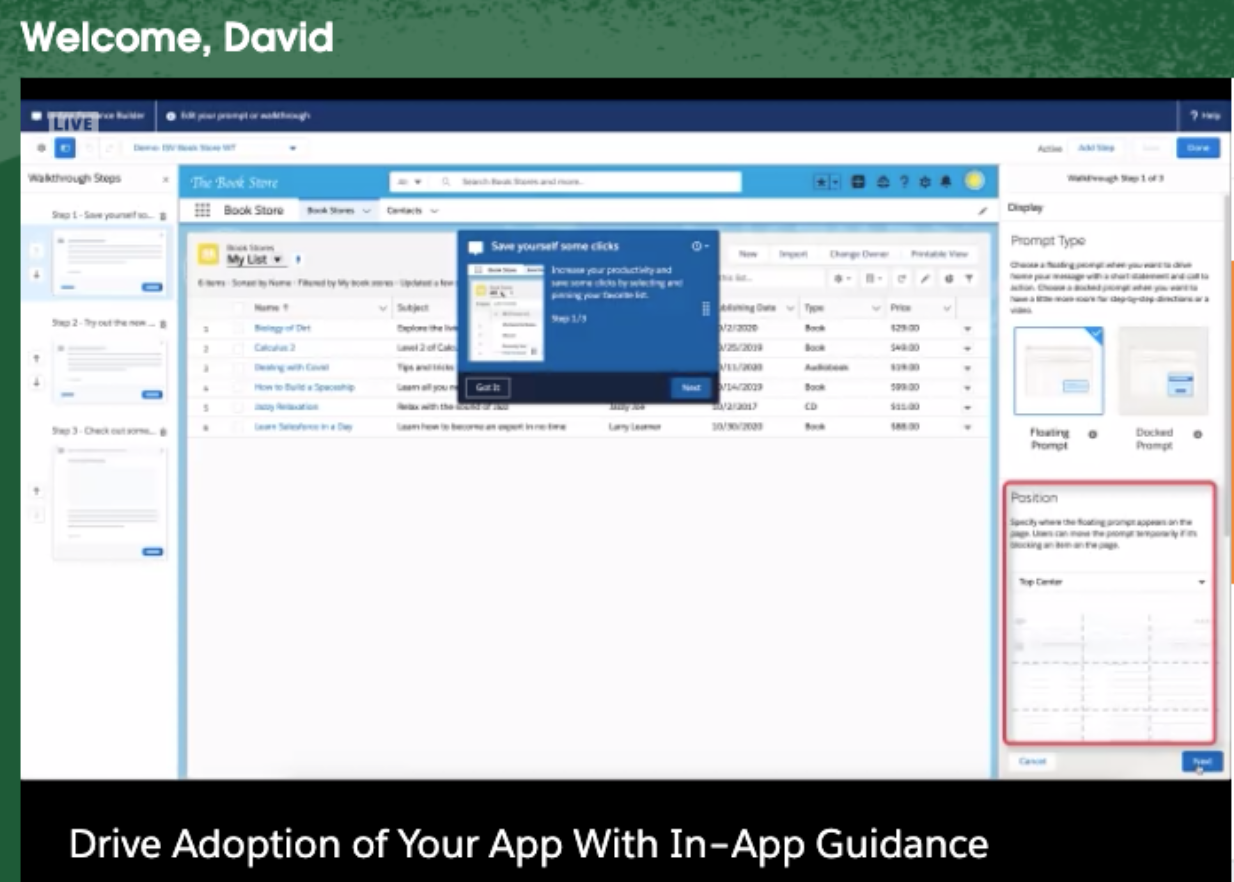Show info for Floating Prompt

coord(1092,435)
